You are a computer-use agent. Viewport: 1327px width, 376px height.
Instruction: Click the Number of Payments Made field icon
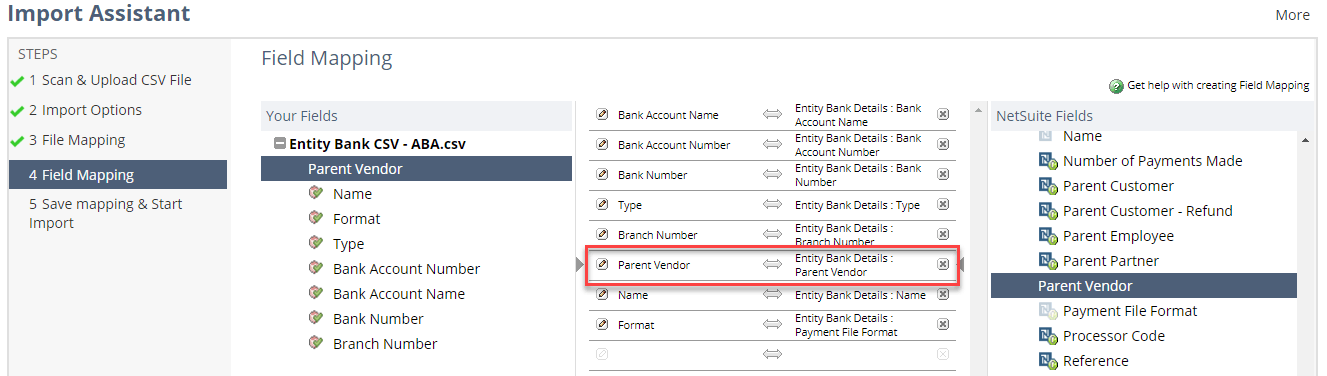(x=1047, y=161)
